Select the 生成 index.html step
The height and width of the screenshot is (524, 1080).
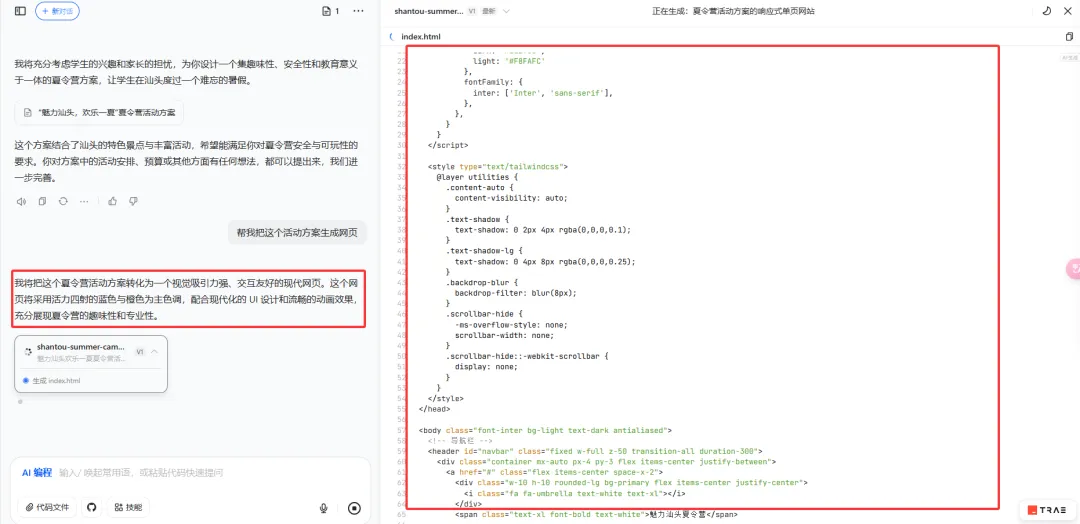pos(52,380)
